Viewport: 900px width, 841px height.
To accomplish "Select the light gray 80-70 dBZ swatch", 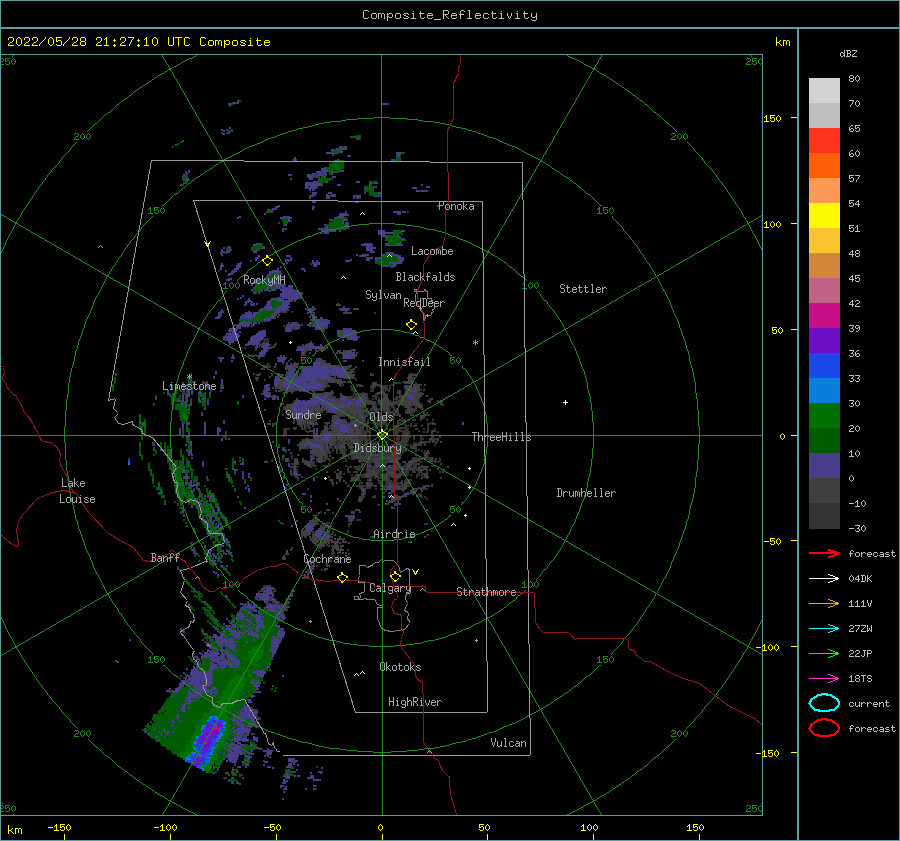I will tap(824, 91).
